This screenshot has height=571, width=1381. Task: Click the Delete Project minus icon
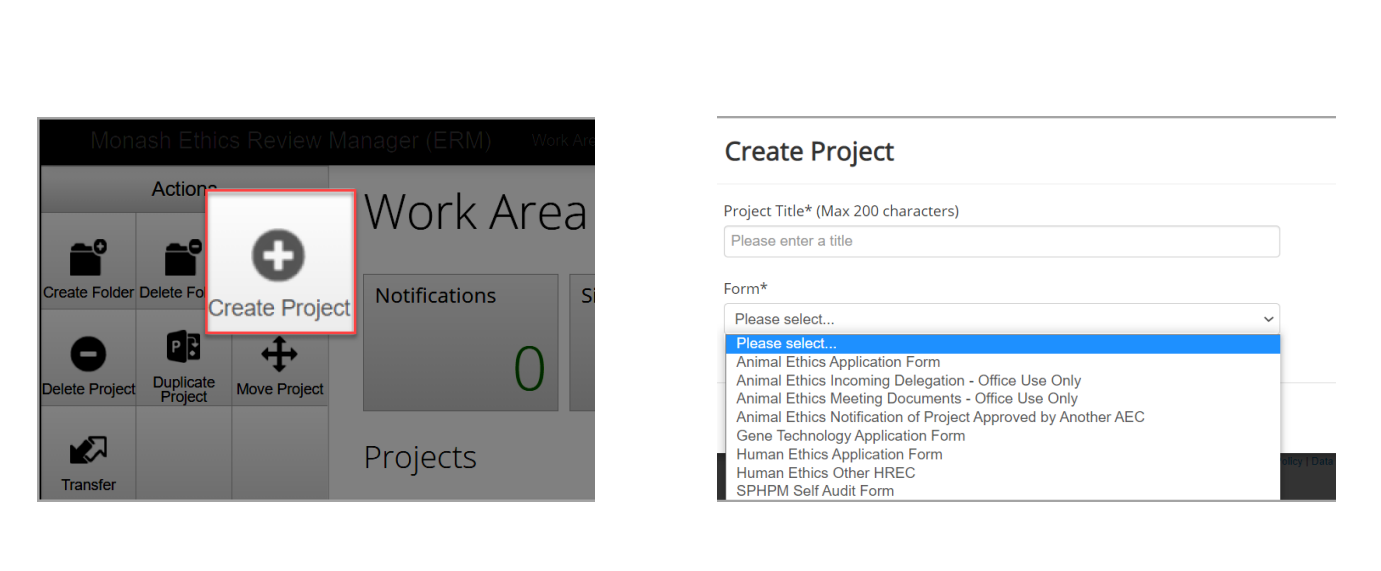click(x=88, y=355)
